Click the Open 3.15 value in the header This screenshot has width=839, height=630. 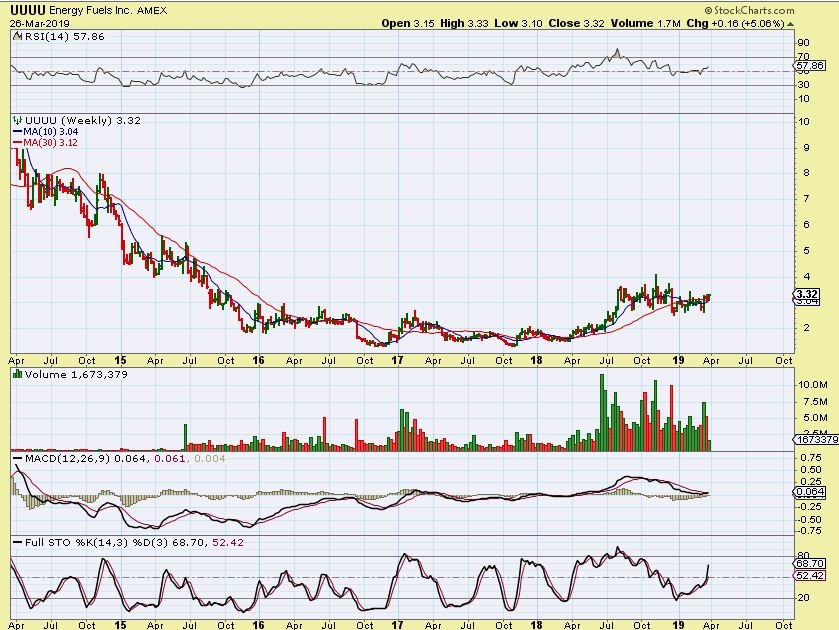(408, 24)
